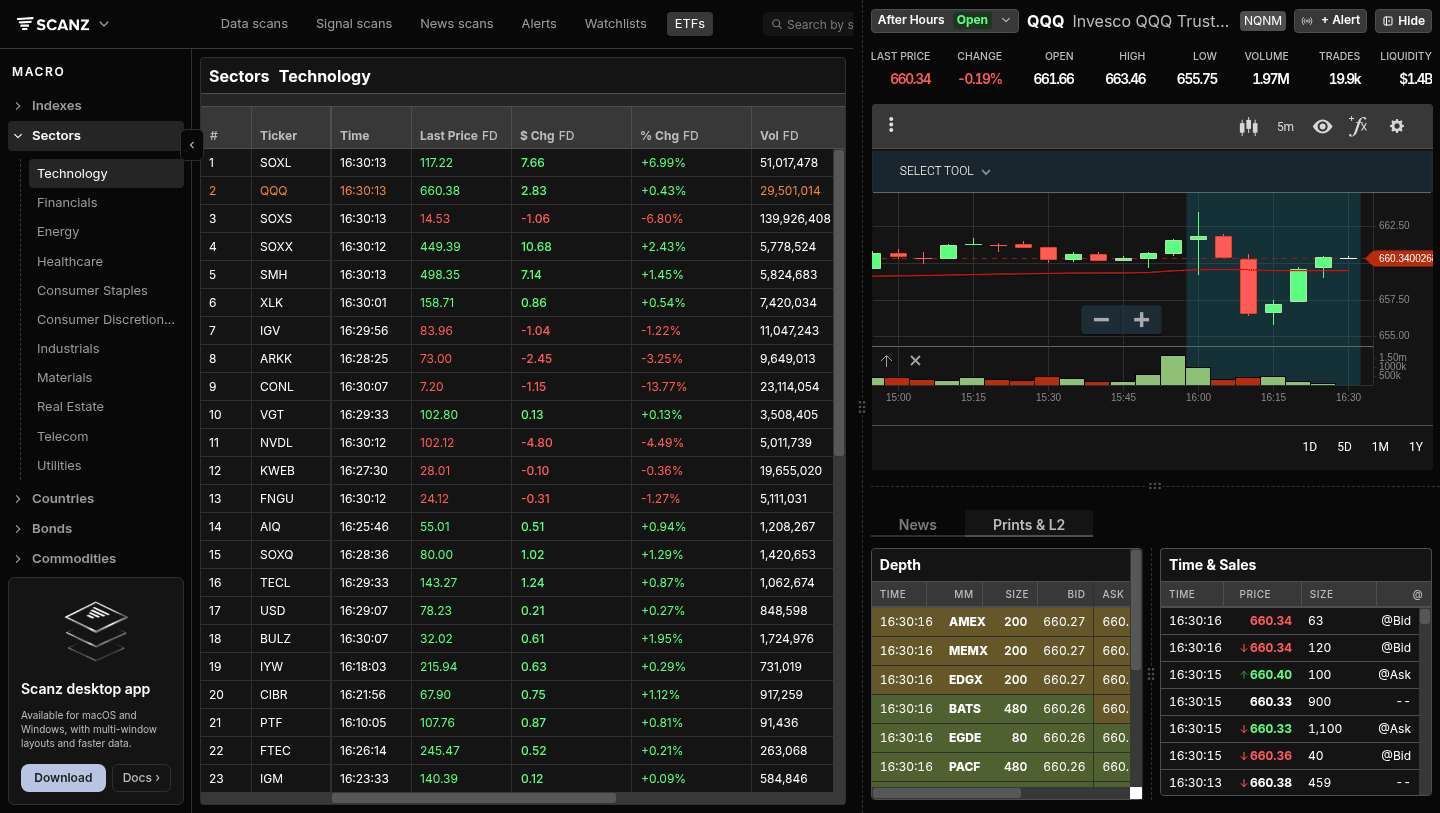This screenshot has height=813, width=1440.
Task: Hide the quote panel via Hide button
Action: click(x=1403, y=20)
